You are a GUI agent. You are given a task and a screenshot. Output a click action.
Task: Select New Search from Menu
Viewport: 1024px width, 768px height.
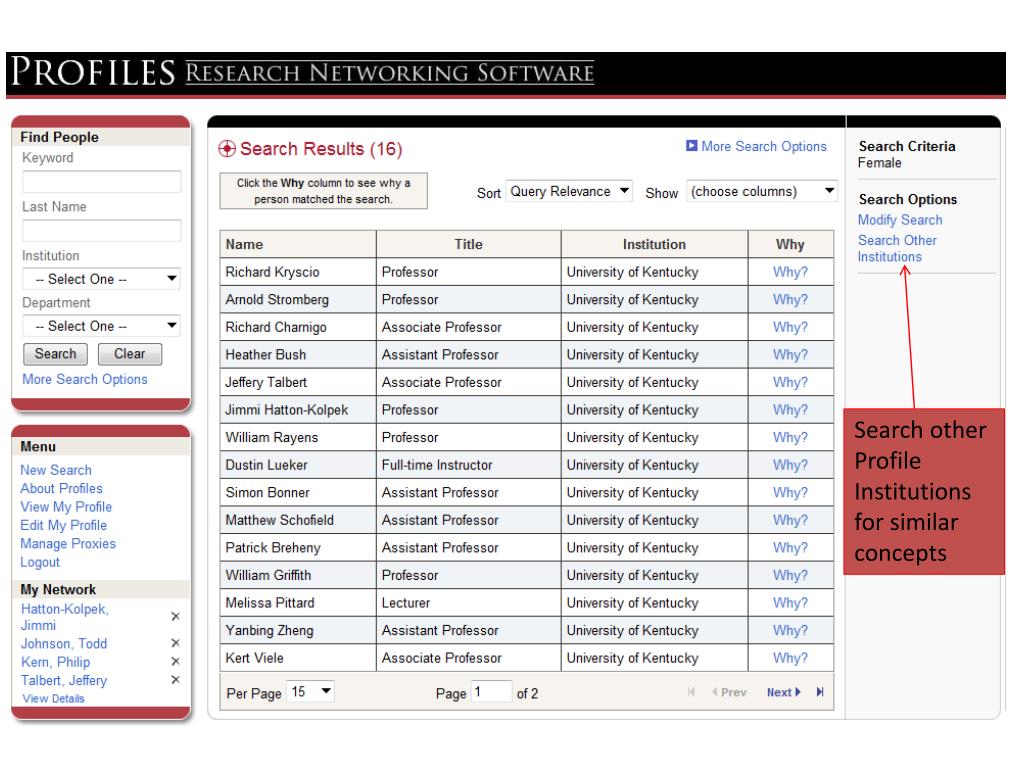tap(56, 470)
